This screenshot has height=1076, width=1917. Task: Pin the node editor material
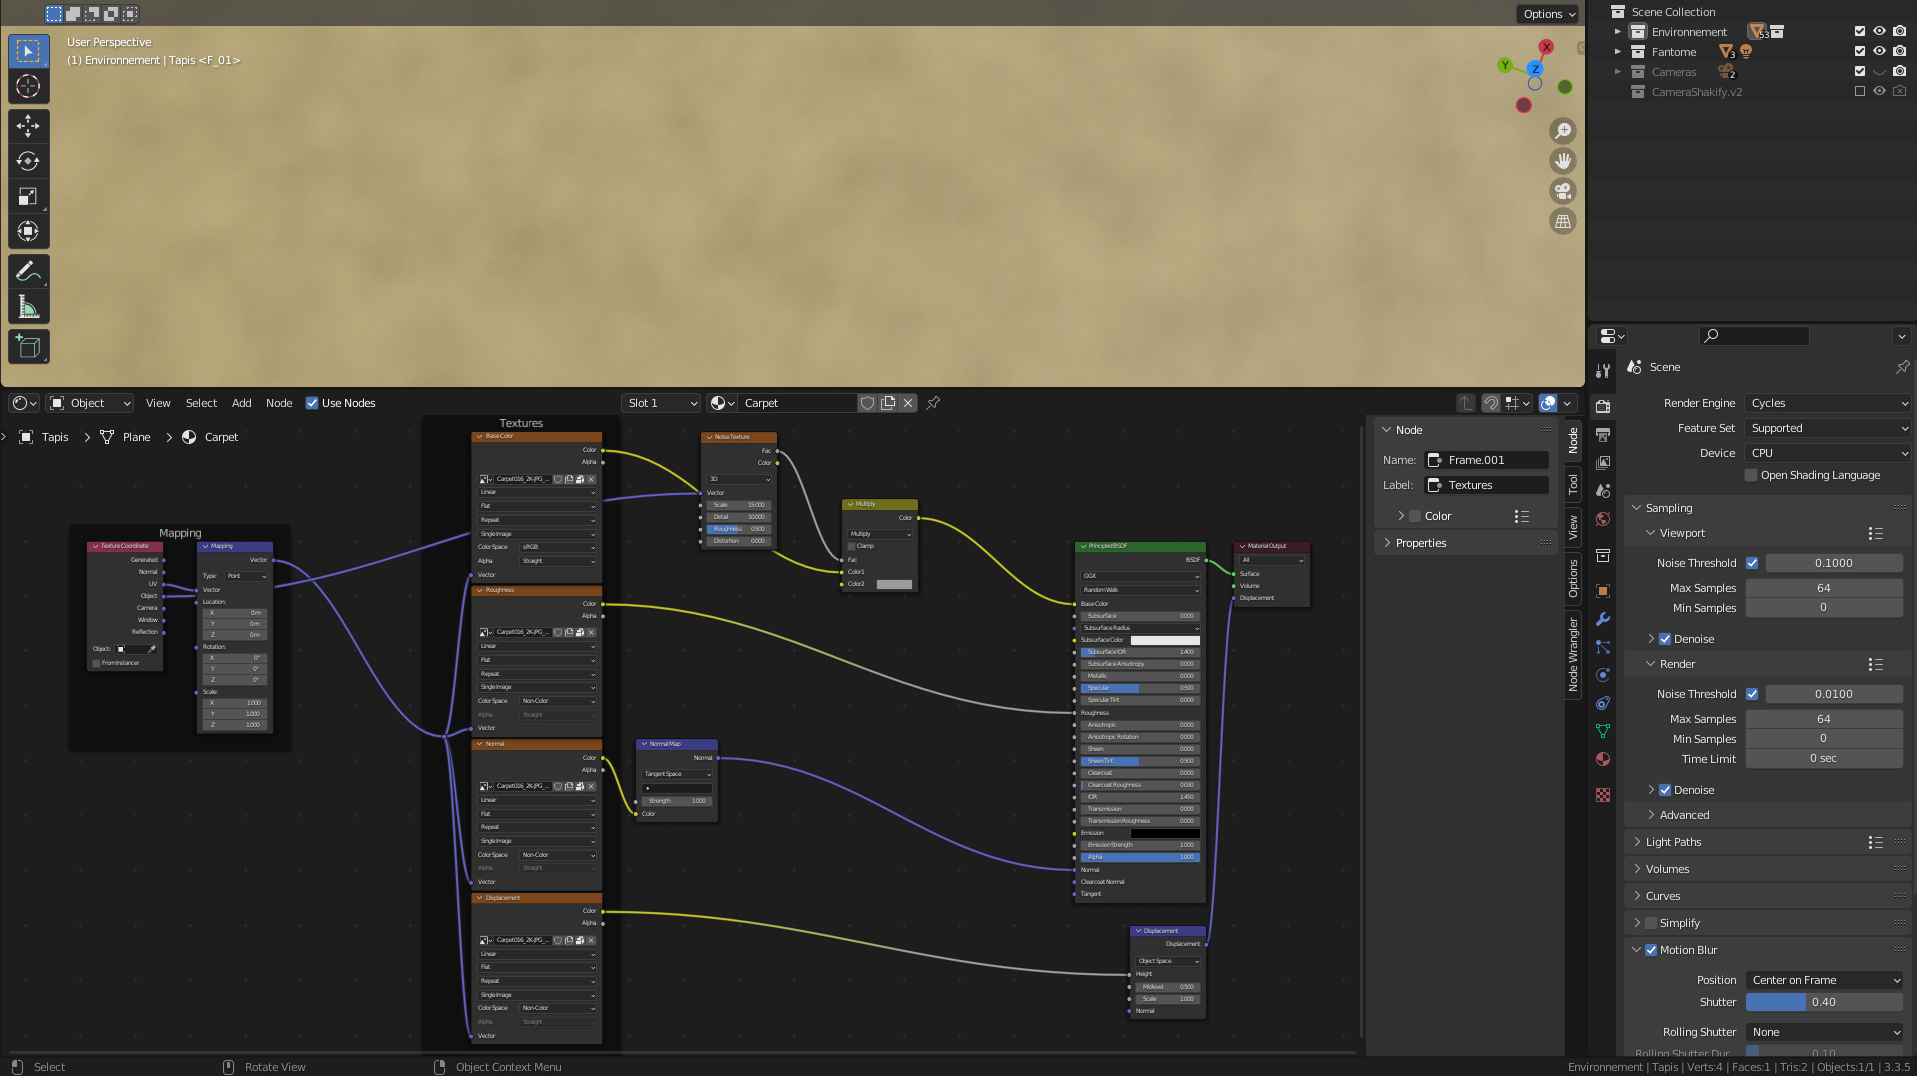(x=933, y=403)
